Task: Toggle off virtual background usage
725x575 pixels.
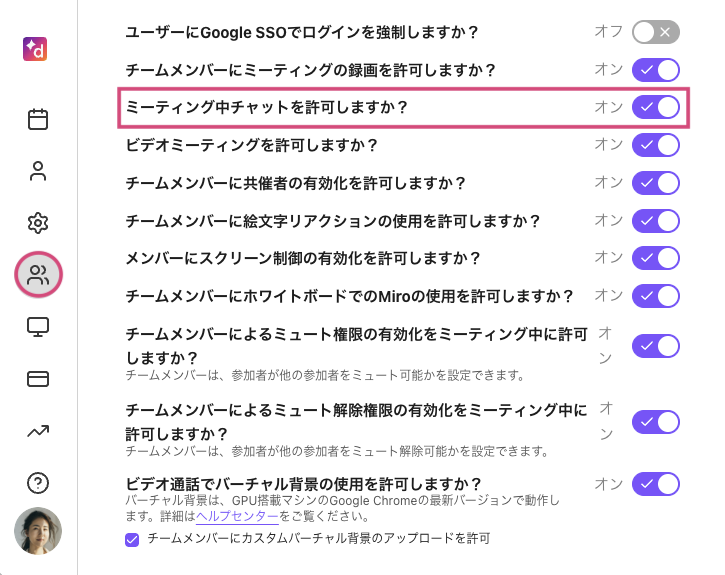Action: point(656,485)
